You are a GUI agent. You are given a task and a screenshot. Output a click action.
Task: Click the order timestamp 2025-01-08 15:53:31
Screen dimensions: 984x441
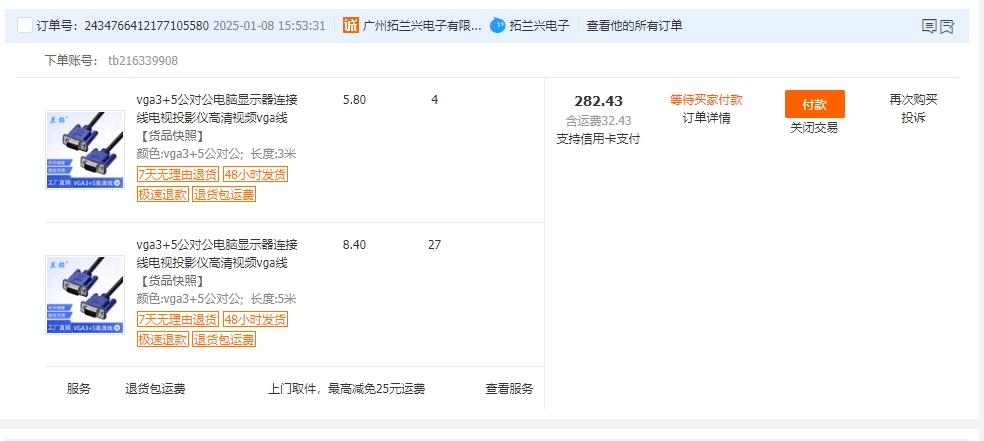(x=269, y=26)
